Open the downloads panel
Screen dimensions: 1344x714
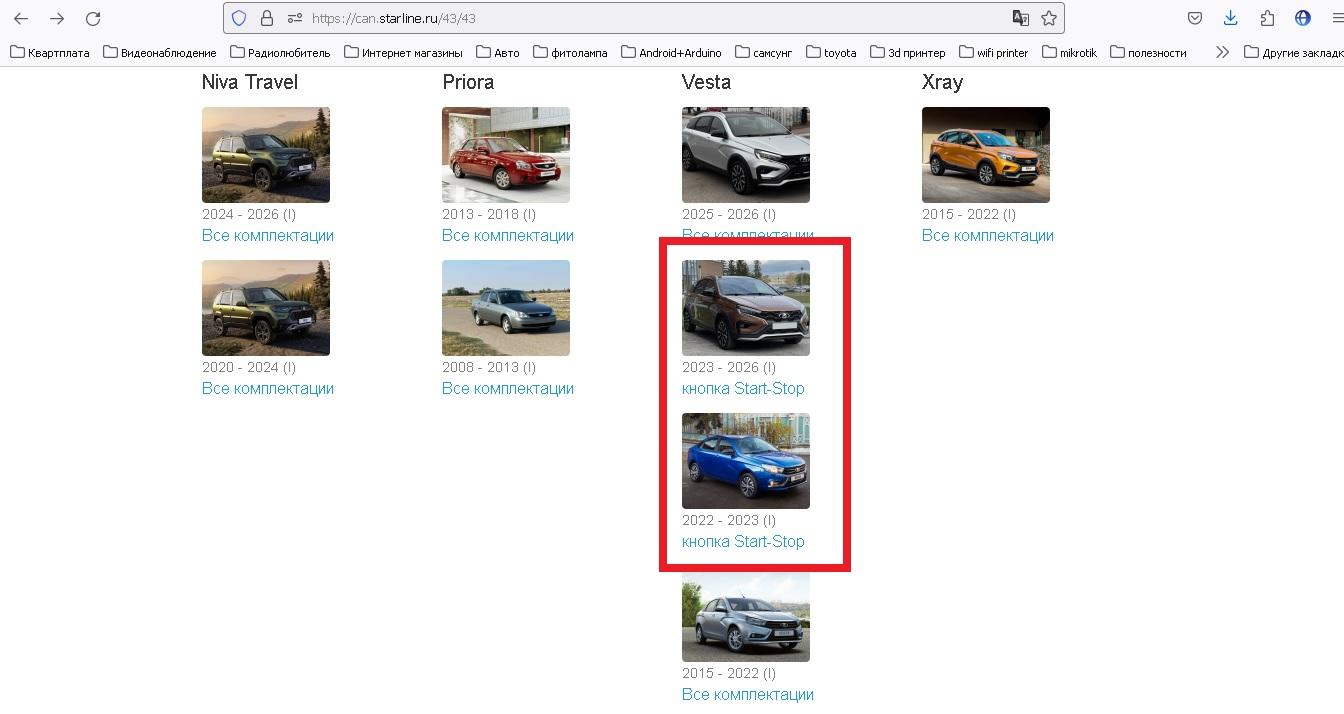[1231, 18]
